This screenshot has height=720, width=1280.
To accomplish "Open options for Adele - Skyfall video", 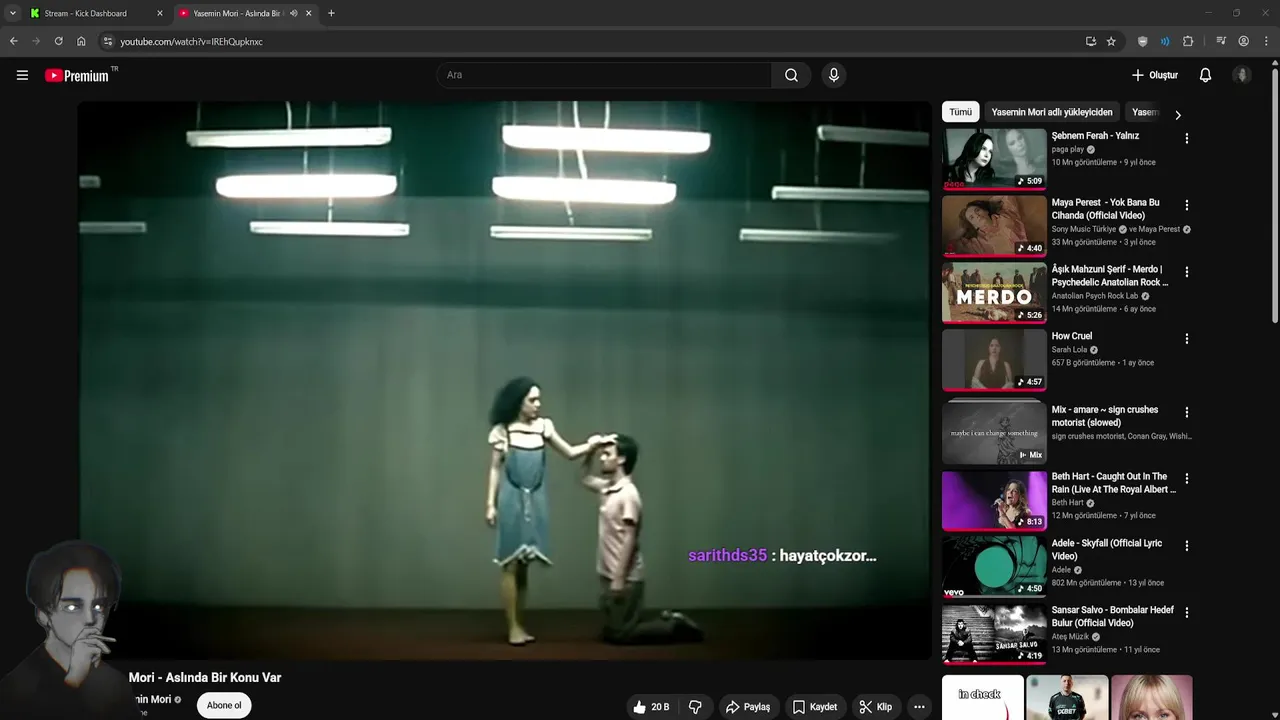I will coord(1187,546).
